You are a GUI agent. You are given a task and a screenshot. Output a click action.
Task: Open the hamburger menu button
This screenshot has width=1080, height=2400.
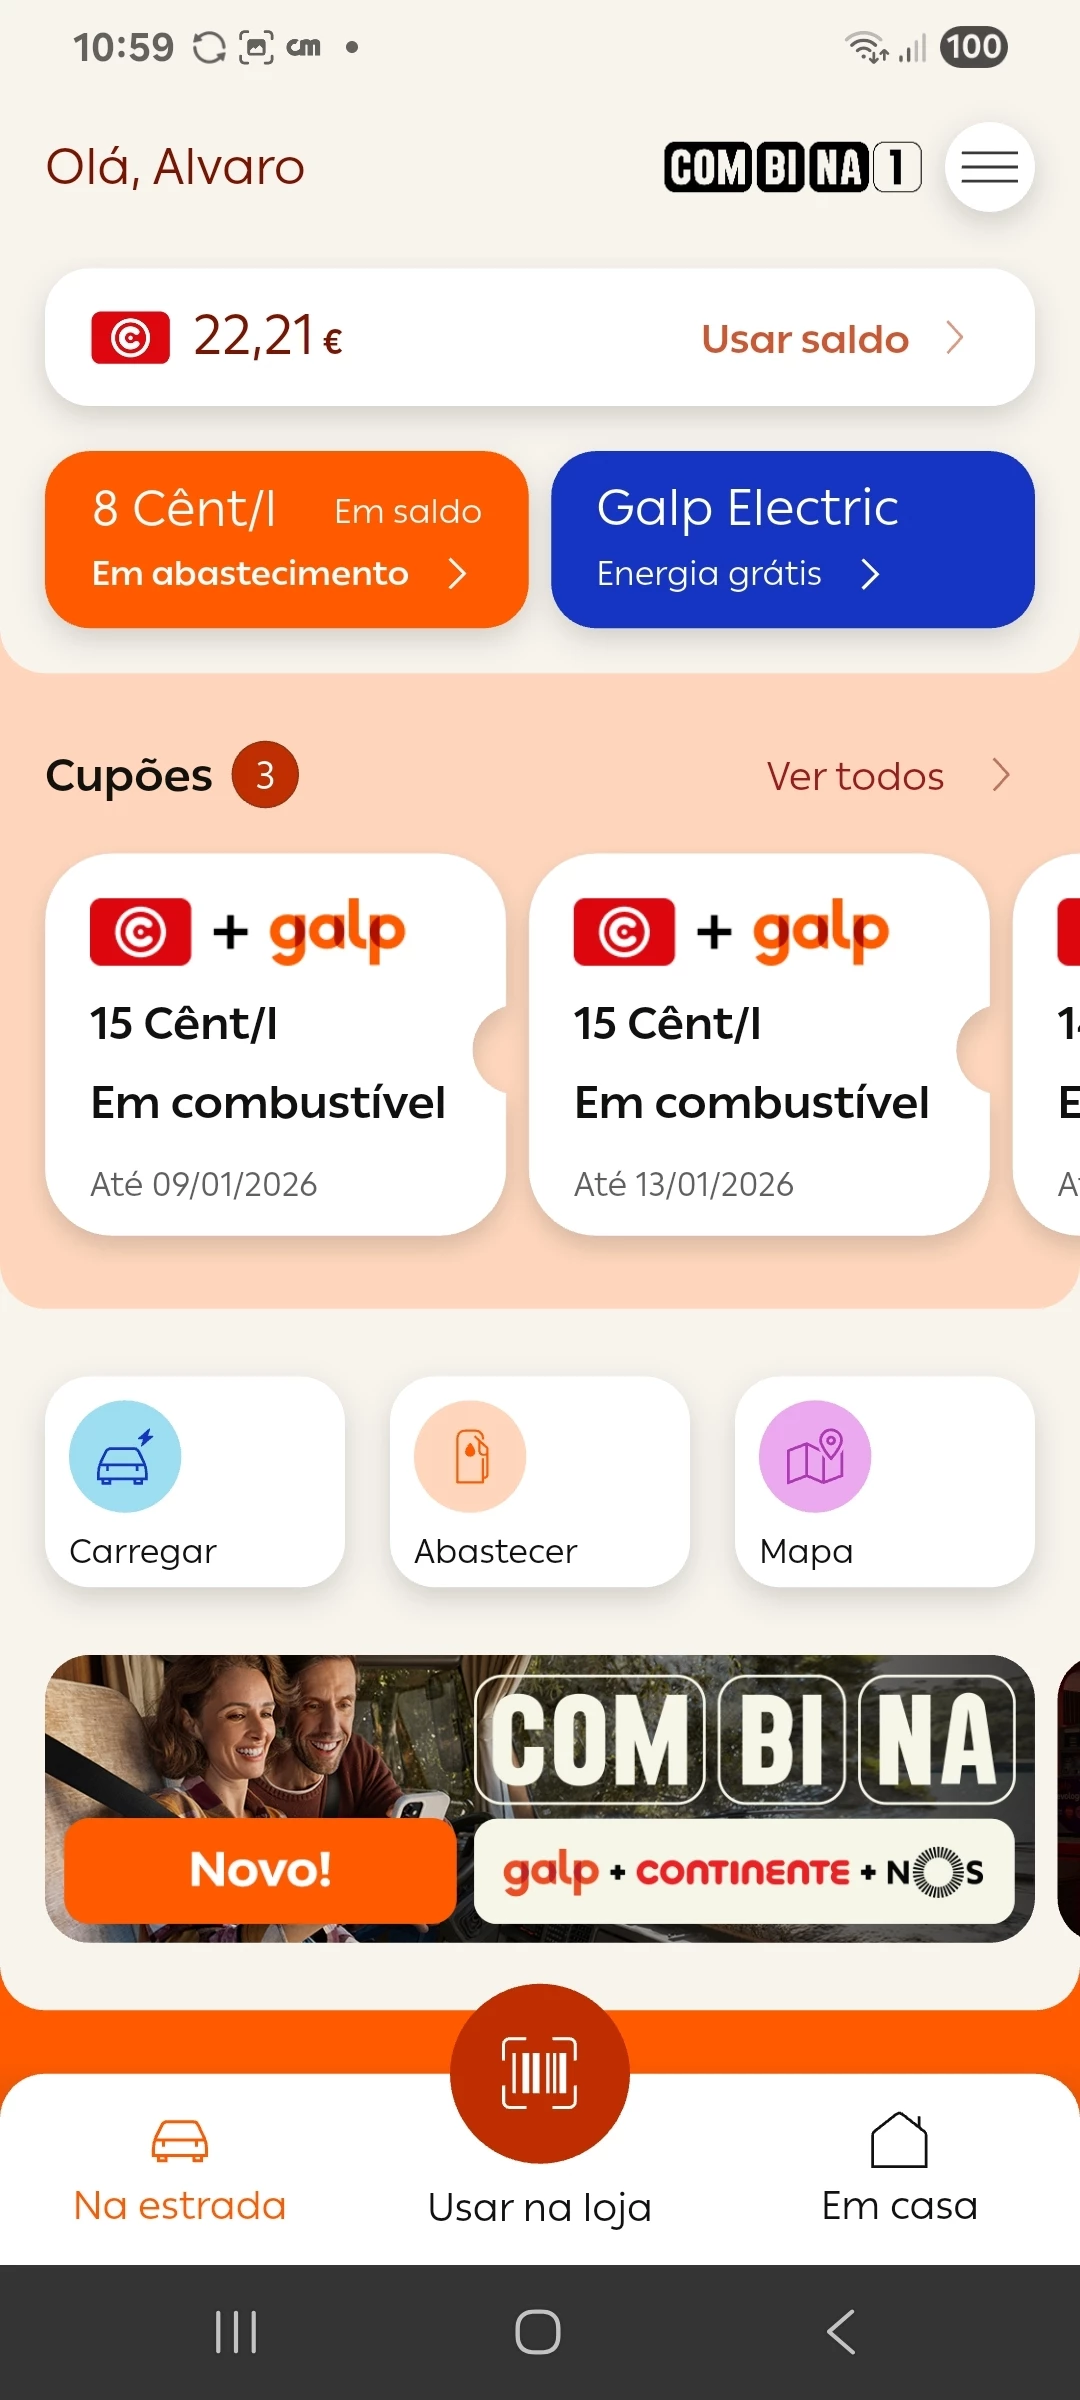click(x=989, y=167)
